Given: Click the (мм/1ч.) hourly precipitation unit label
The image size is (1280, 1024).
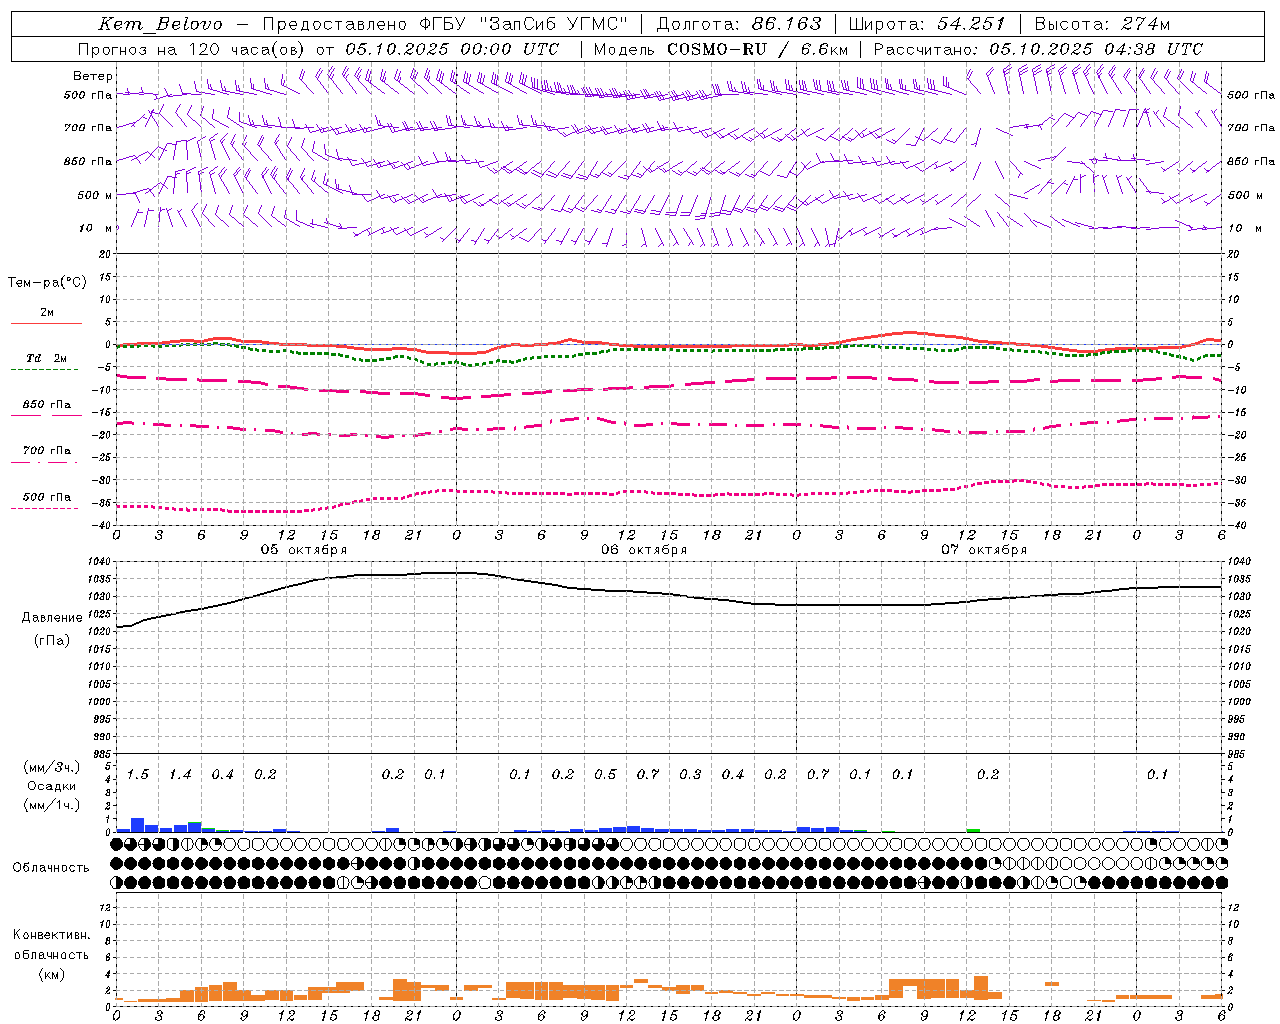Looking at the screenshot, I should (52, 805).
